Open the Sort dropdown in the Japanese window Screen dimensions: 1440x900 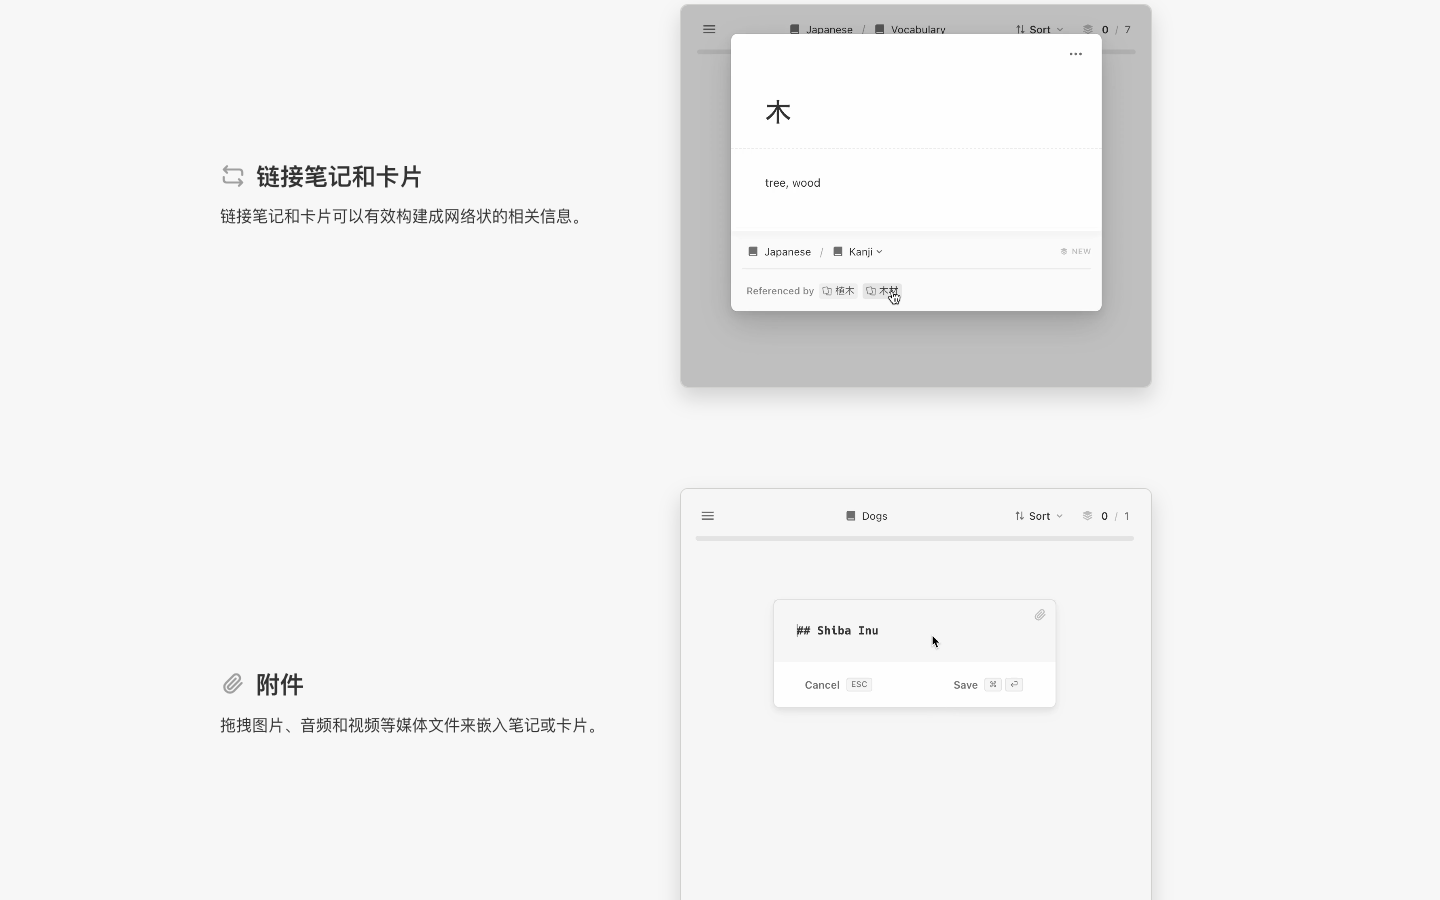point(1037,29)
